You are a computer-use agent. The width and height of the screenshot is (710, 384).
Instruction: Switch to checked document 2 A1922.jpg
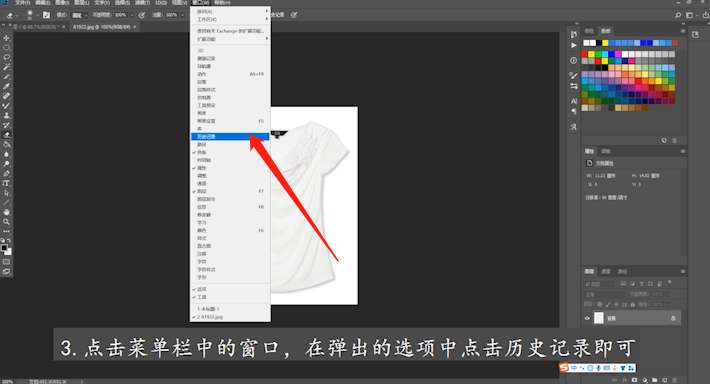click(x=230, y=317)
